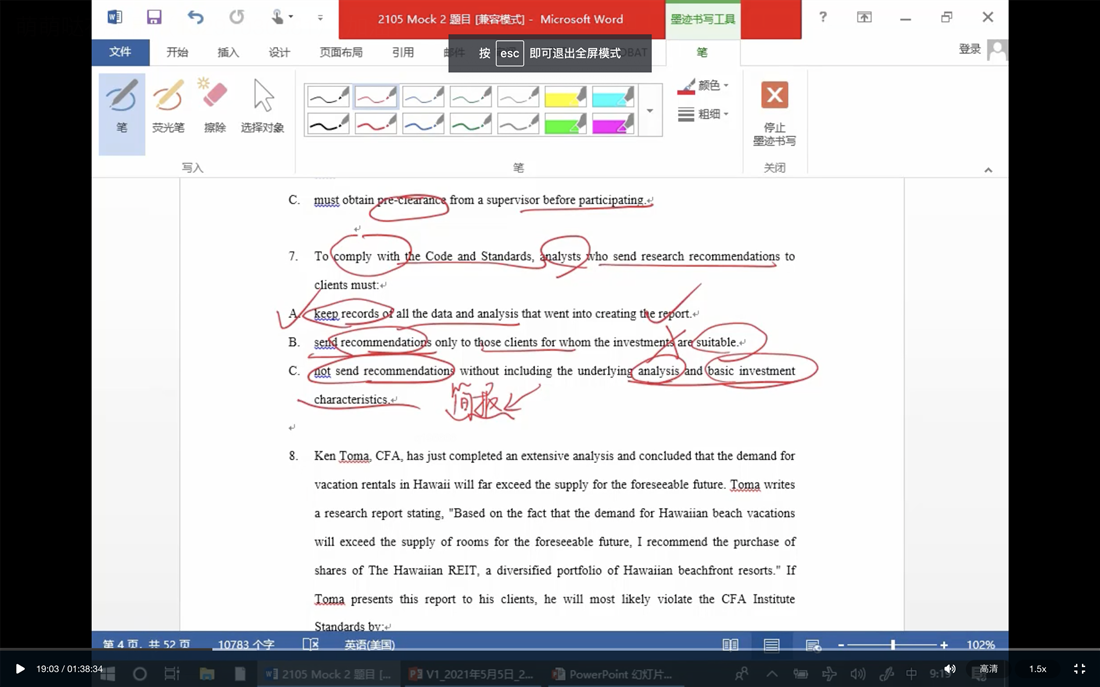Choose the magenta highlighter swatch
1100x687 pixels.
tap(613, 124)
